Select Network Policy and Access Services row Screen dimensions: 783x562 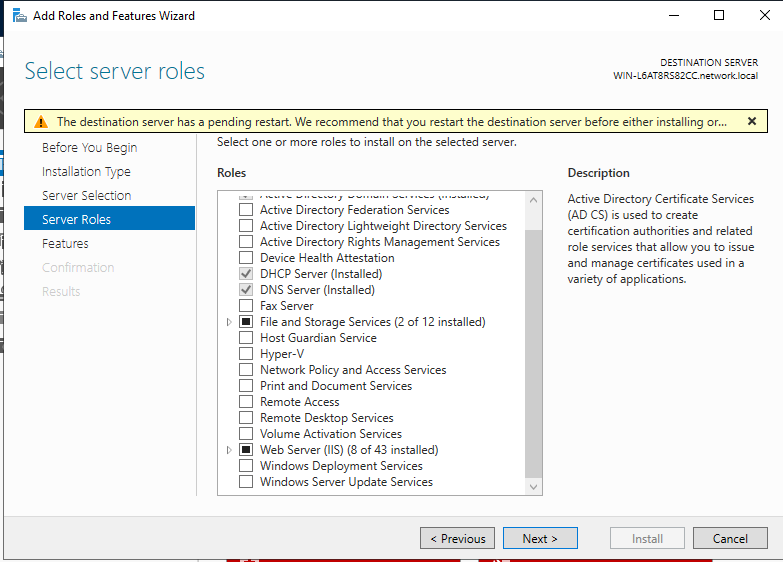(x=353, y=370)
